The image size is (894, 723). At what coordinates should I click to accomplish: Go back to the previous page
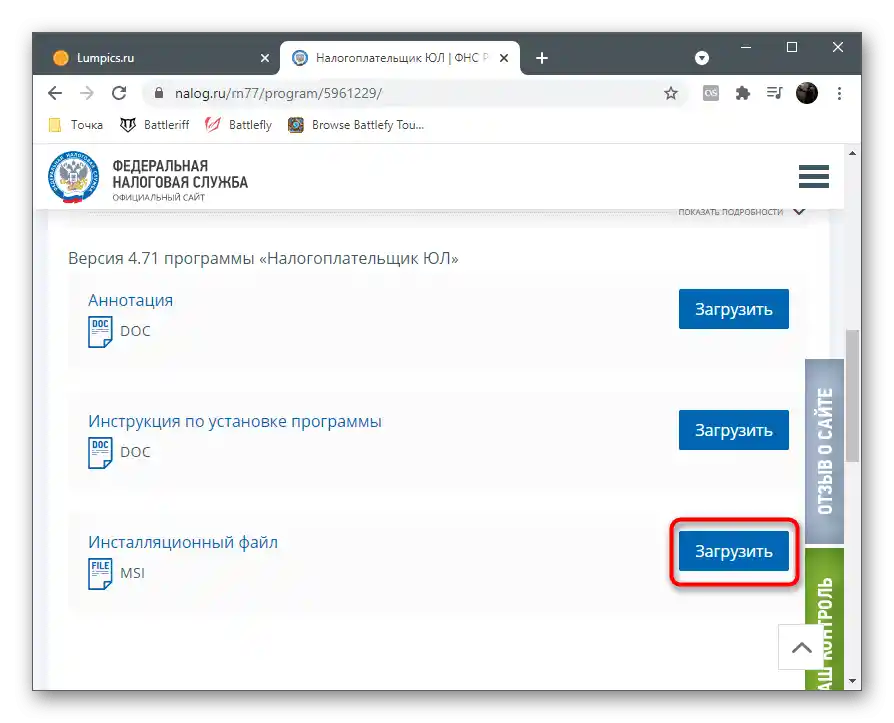[55, 93]
